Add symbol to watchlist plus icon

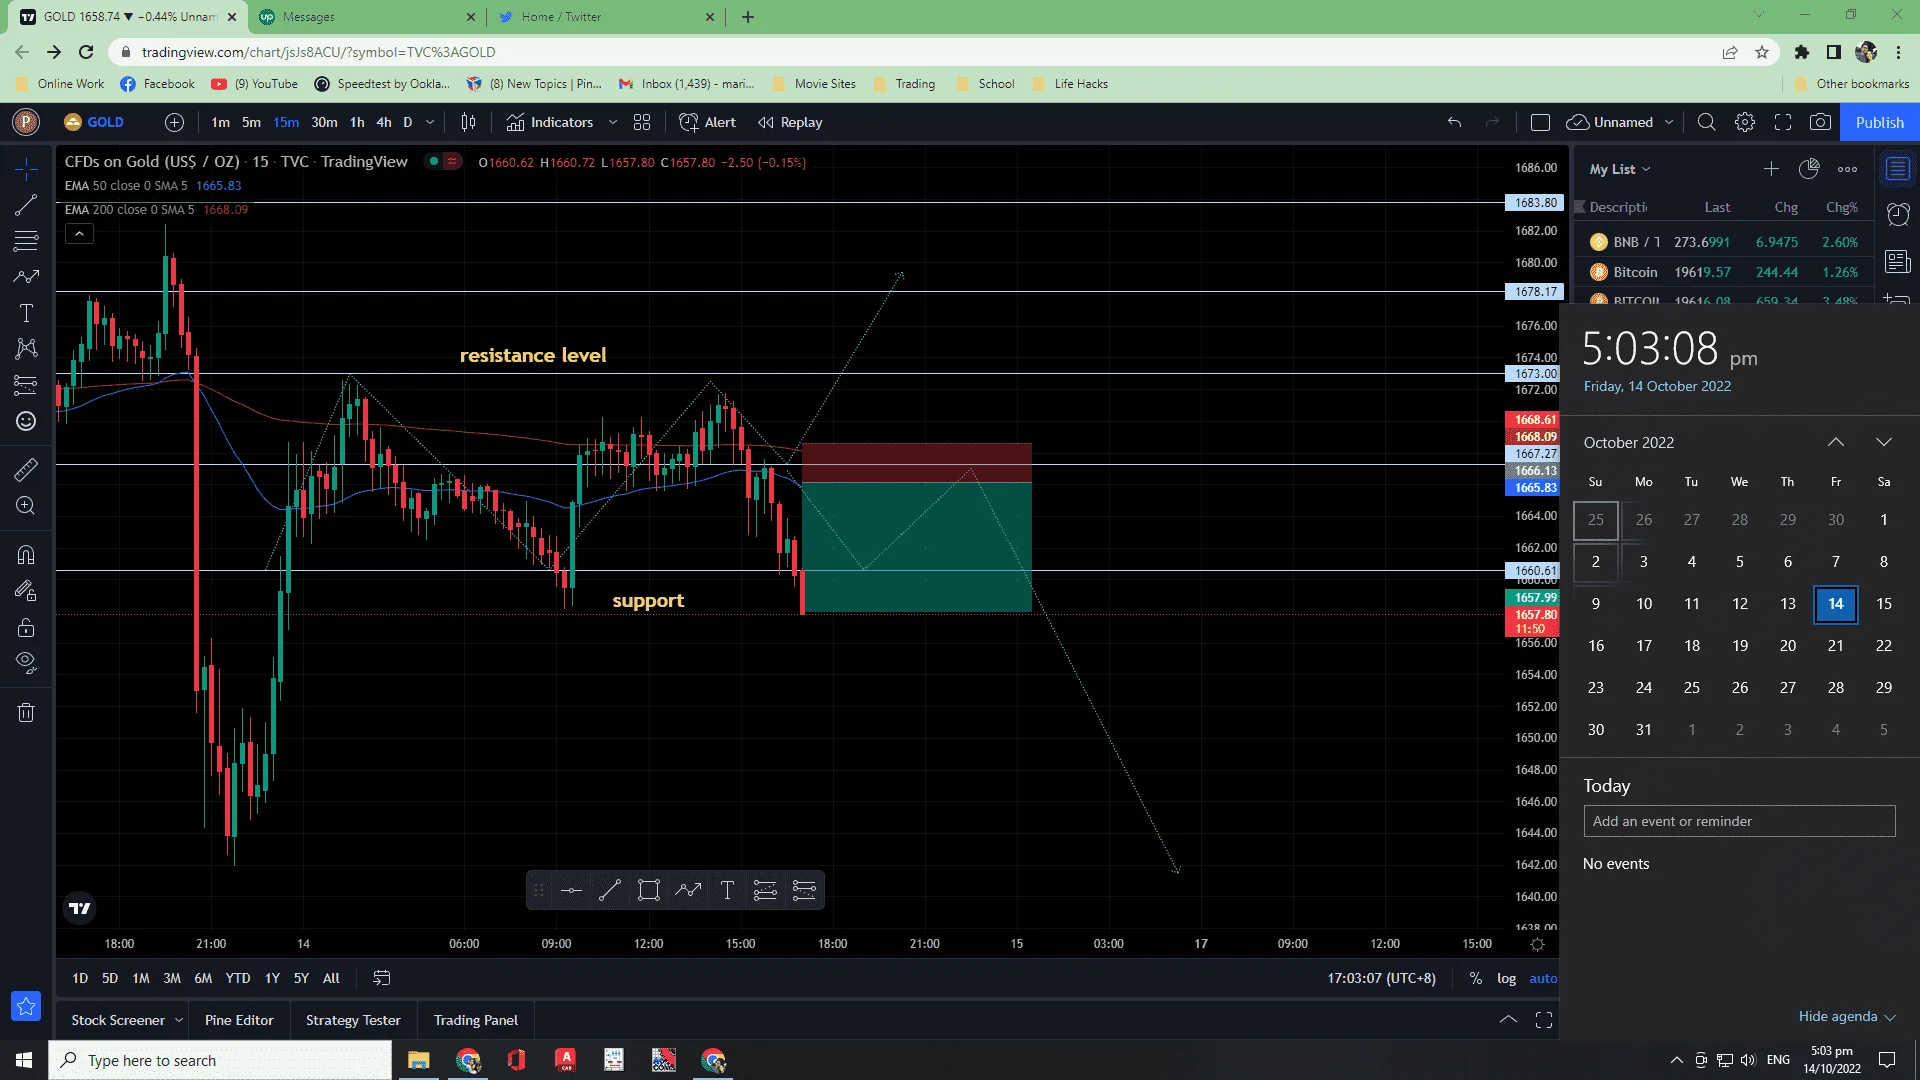[1771, 169]
